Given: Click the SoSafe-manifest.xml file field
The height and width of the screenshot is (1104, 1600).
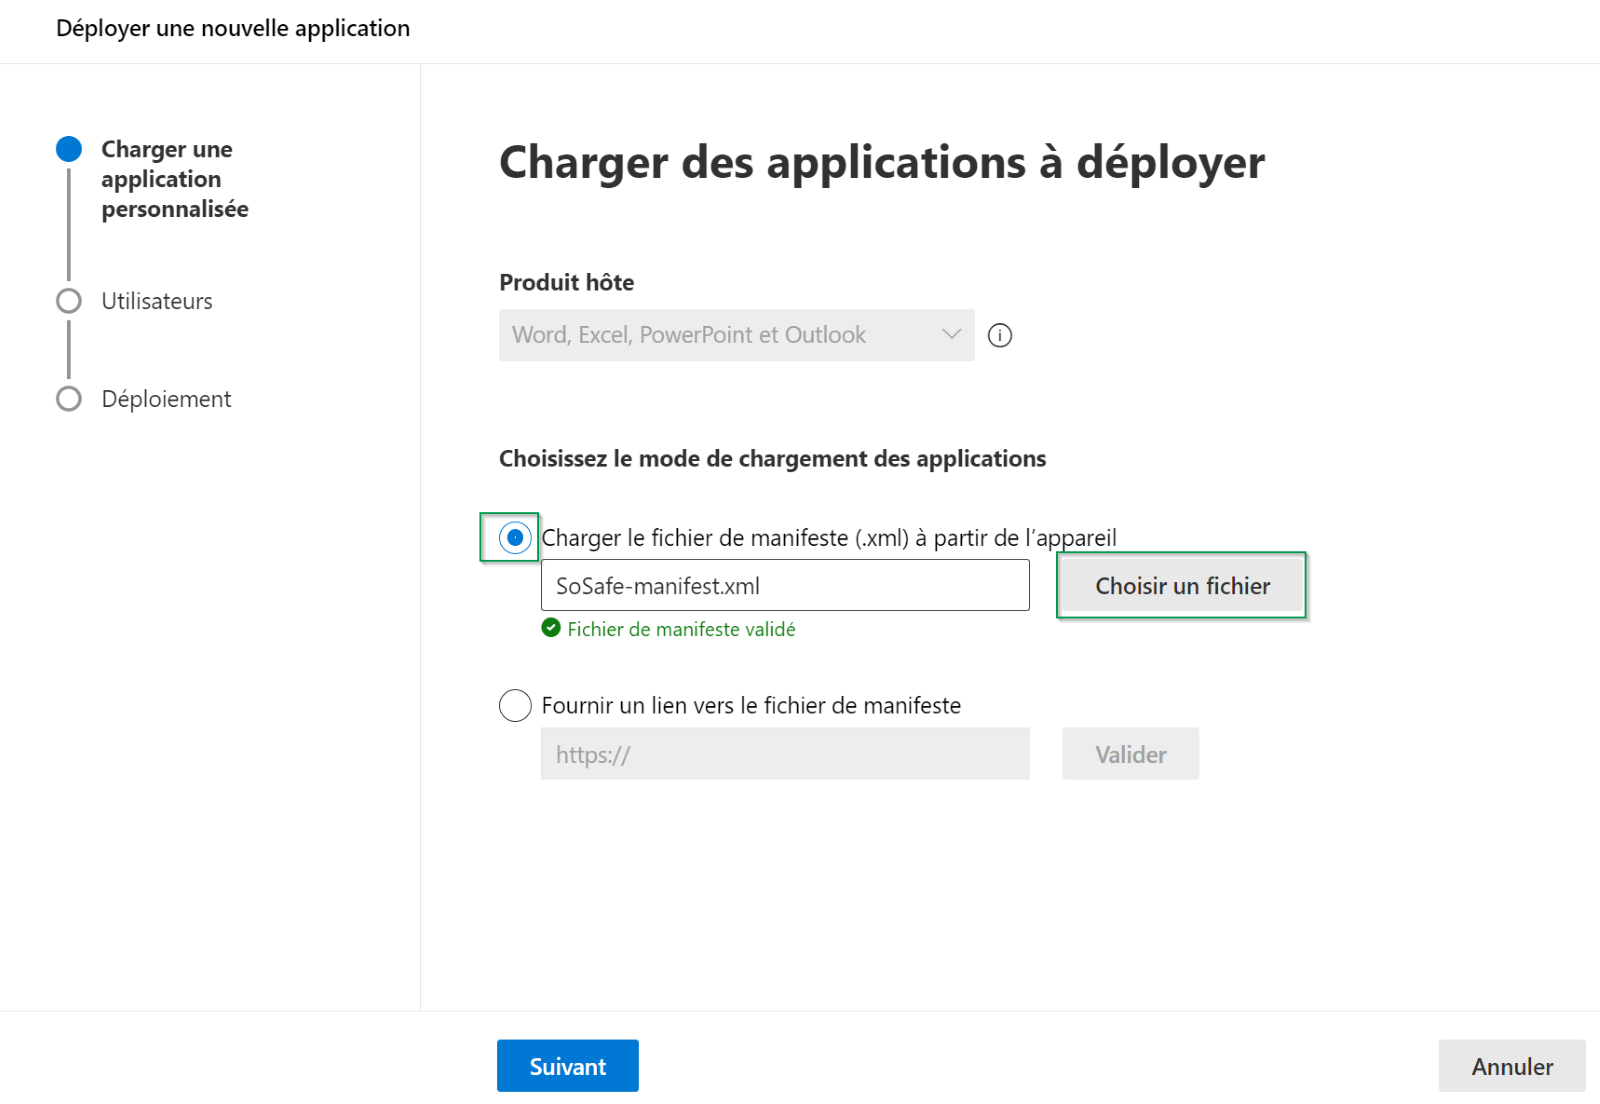Looking at the screenshot, I should point(784,586).
